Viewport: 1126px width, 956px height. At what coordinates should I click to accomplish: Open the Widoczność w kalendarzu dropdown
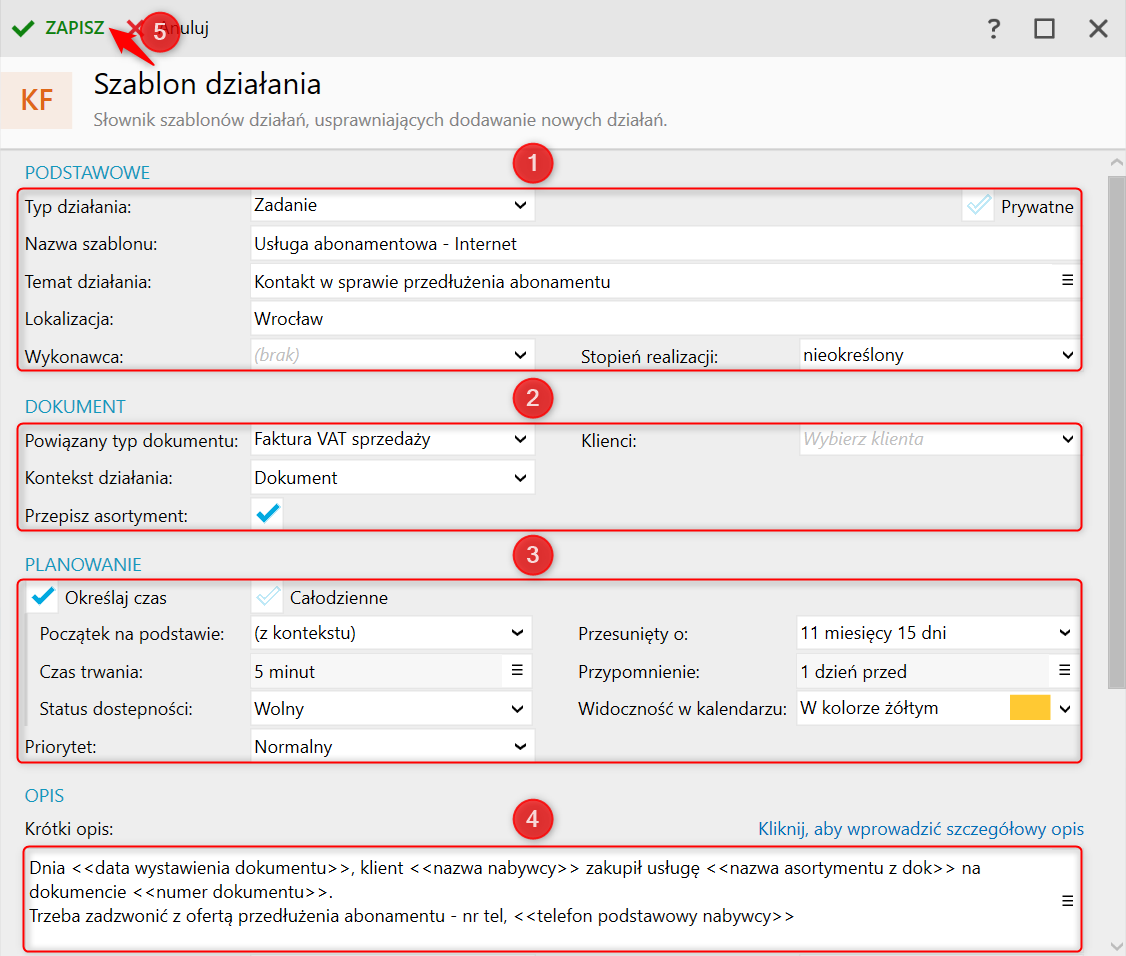tap(937, 709)
